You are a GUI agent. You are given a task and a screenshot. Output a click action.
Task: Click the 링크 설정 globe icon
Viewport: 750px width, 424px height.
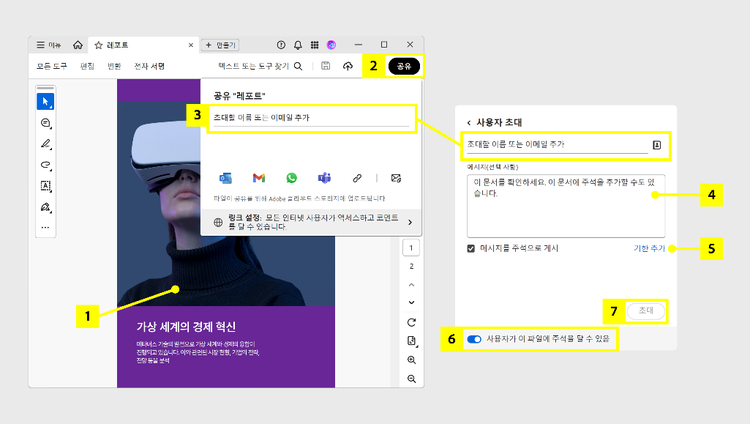pyautogui.click(x=218, y=222)
